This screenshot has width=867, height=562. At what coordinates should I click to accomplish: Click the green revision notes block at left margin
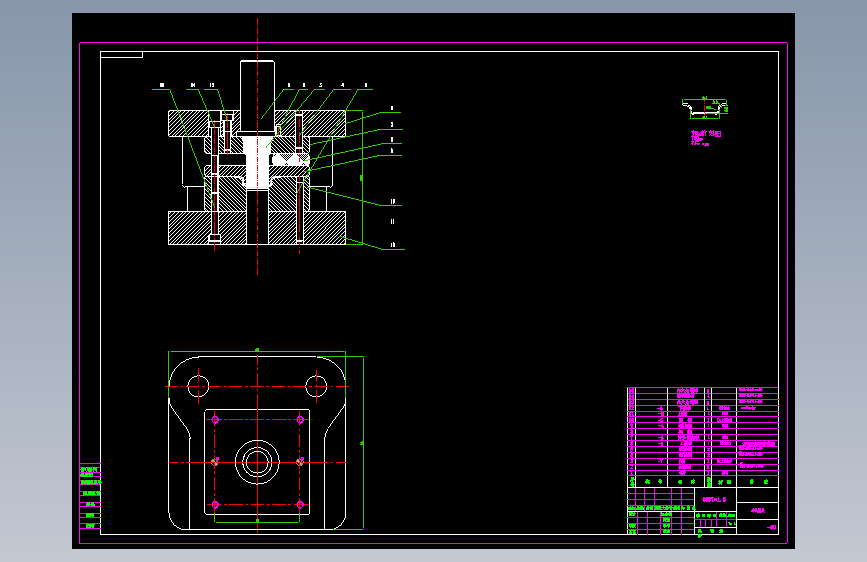[90, 496]
